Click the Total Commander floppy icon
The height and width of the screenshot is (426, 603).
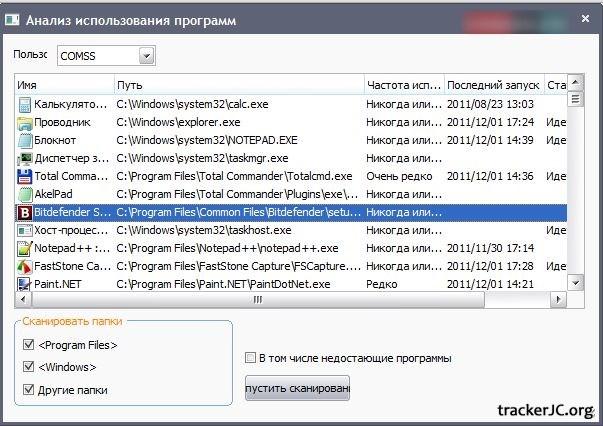tap(25, 176)
